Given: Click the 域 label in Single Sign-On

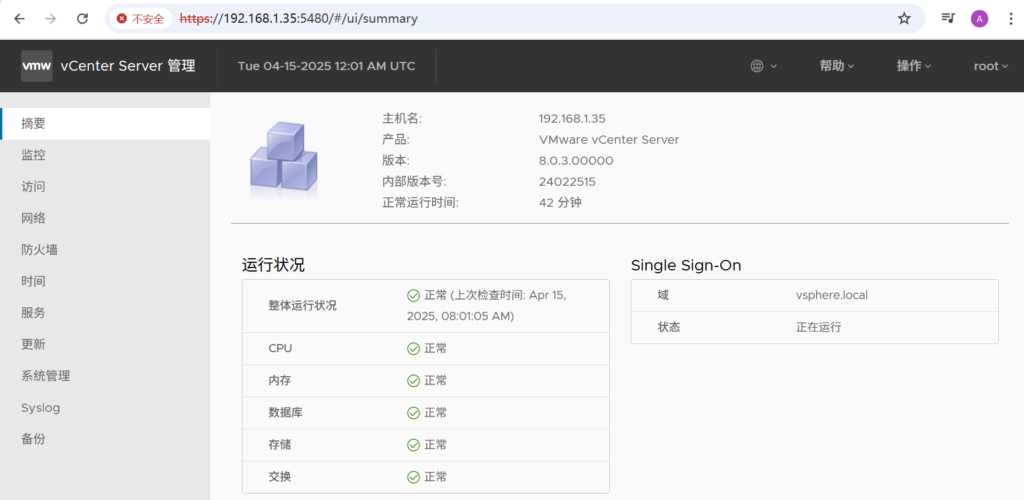Looking at the screenshot, I should (x=663, y=295).
